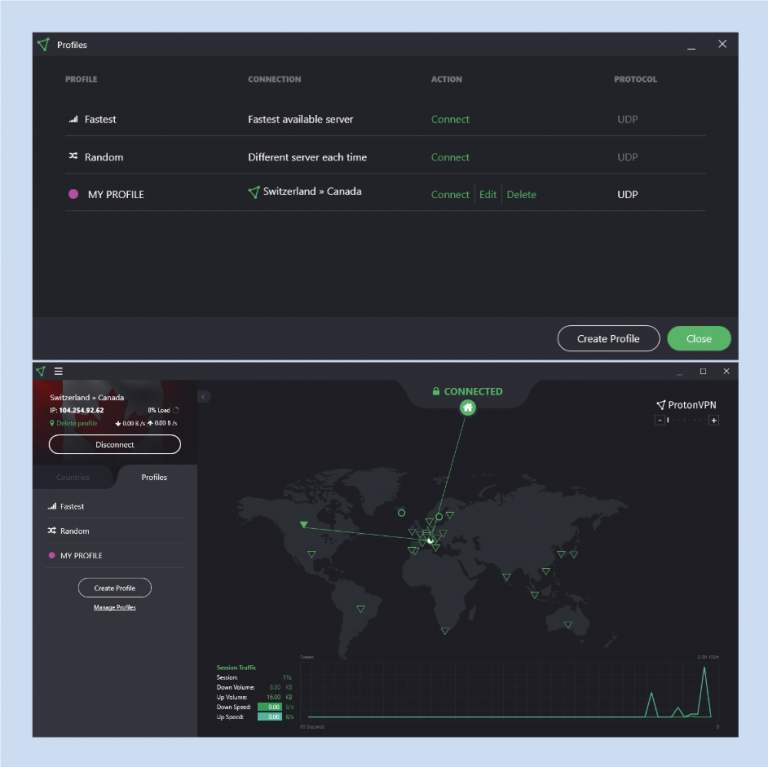Viewport: 768px width, 767px height.
Task: Click the South Africa server marker on map
Action: tap(445, 631)
